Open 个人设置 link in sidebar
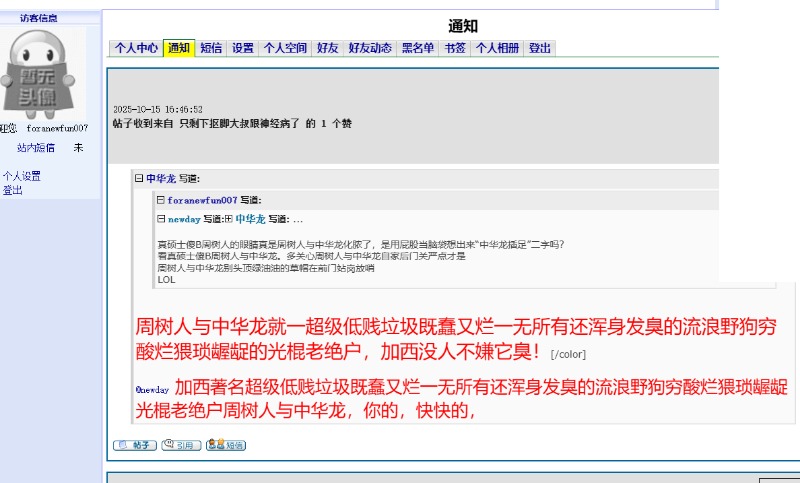 coord(22,176)
